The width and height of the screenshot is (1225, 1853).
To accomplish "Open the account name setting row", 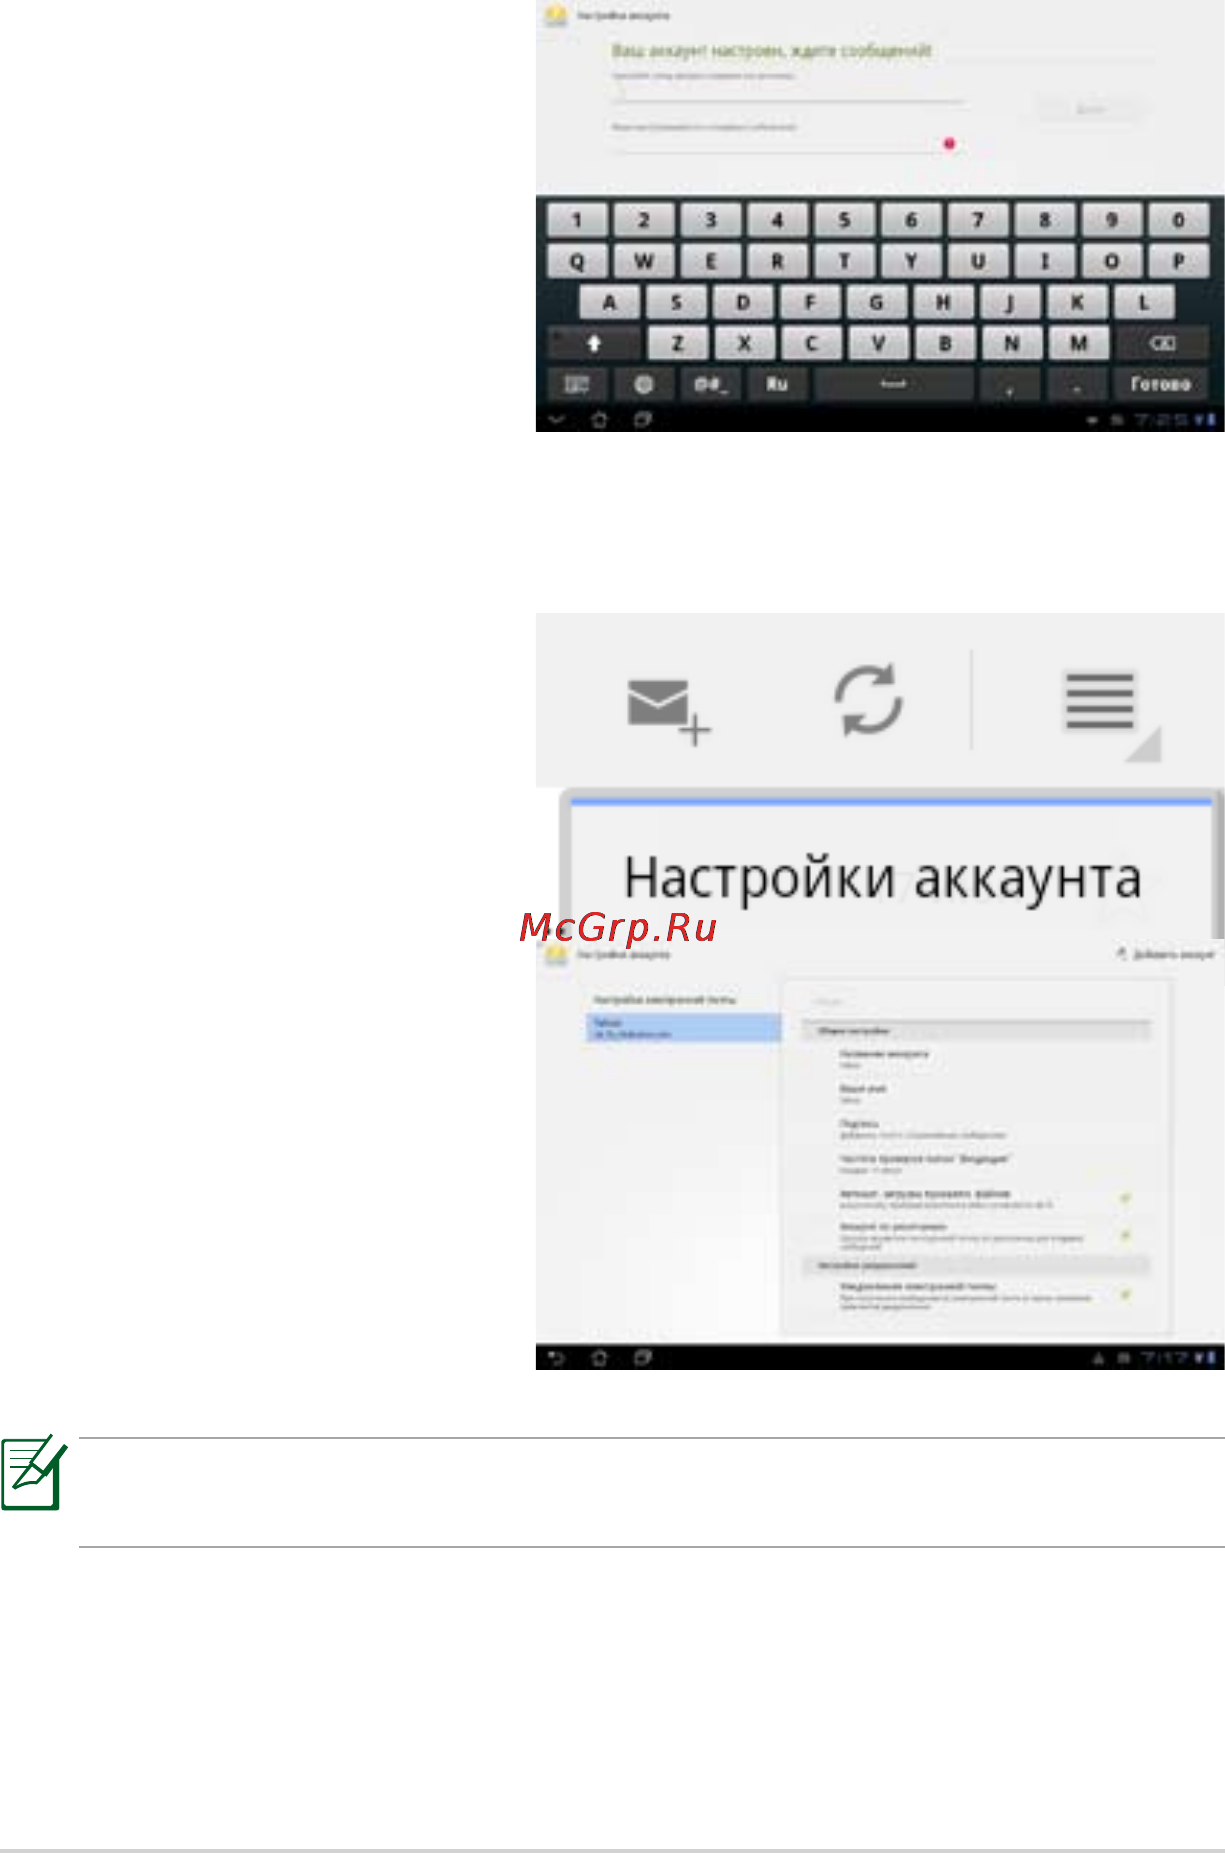I will 976,1059.
